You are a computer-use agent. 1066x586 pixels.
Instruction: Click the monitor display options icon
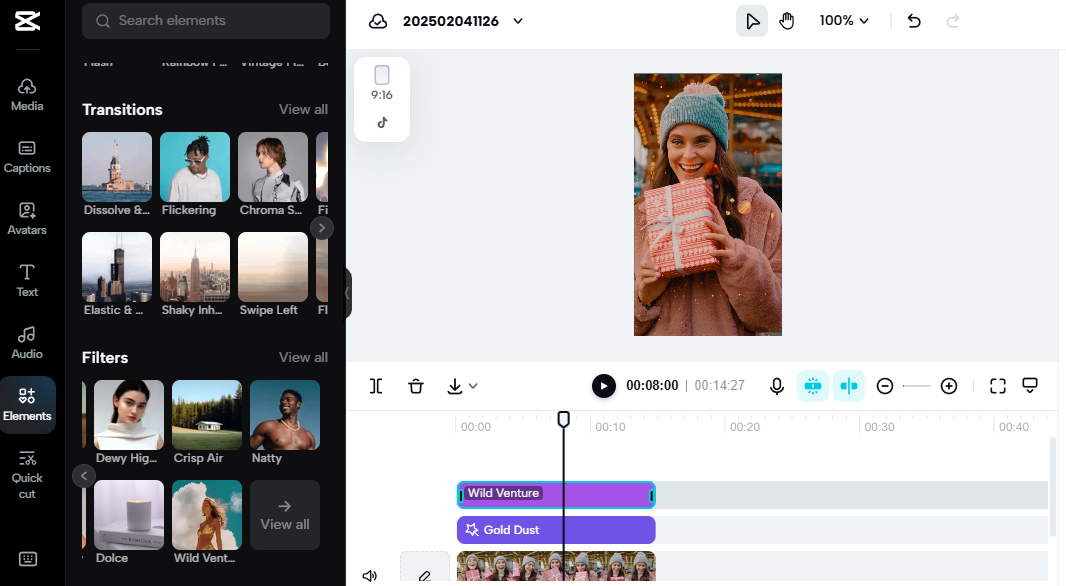(x=1030, y=386)
